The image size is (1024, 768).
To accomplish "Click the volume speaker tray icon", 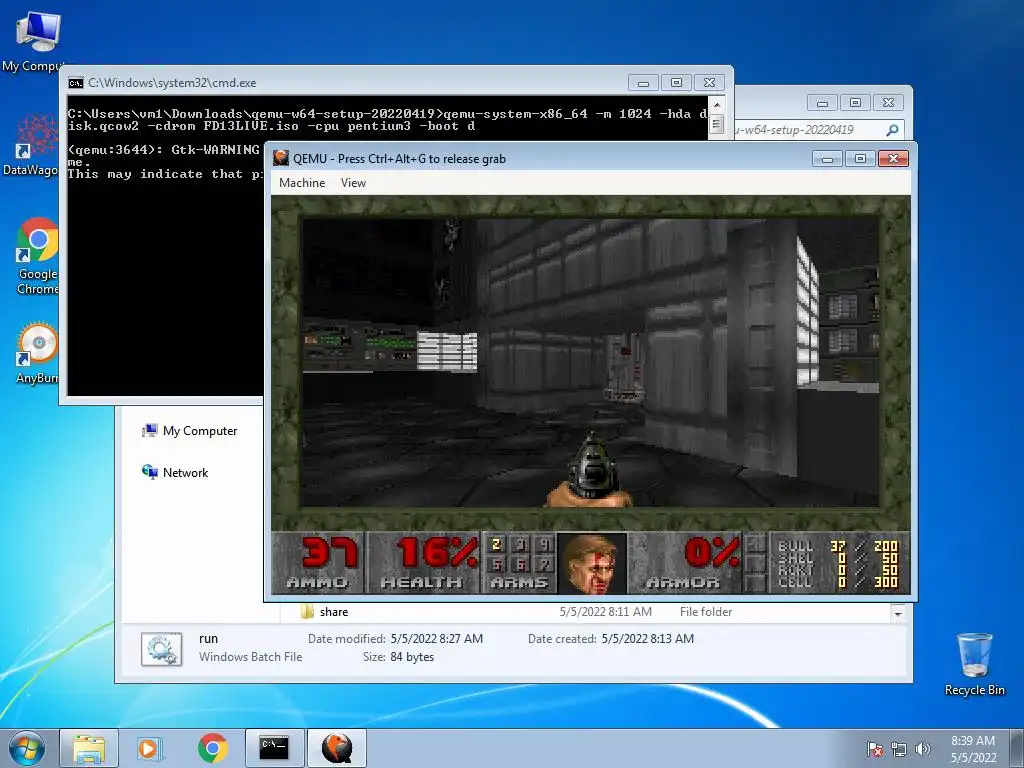I will [922, 749].
